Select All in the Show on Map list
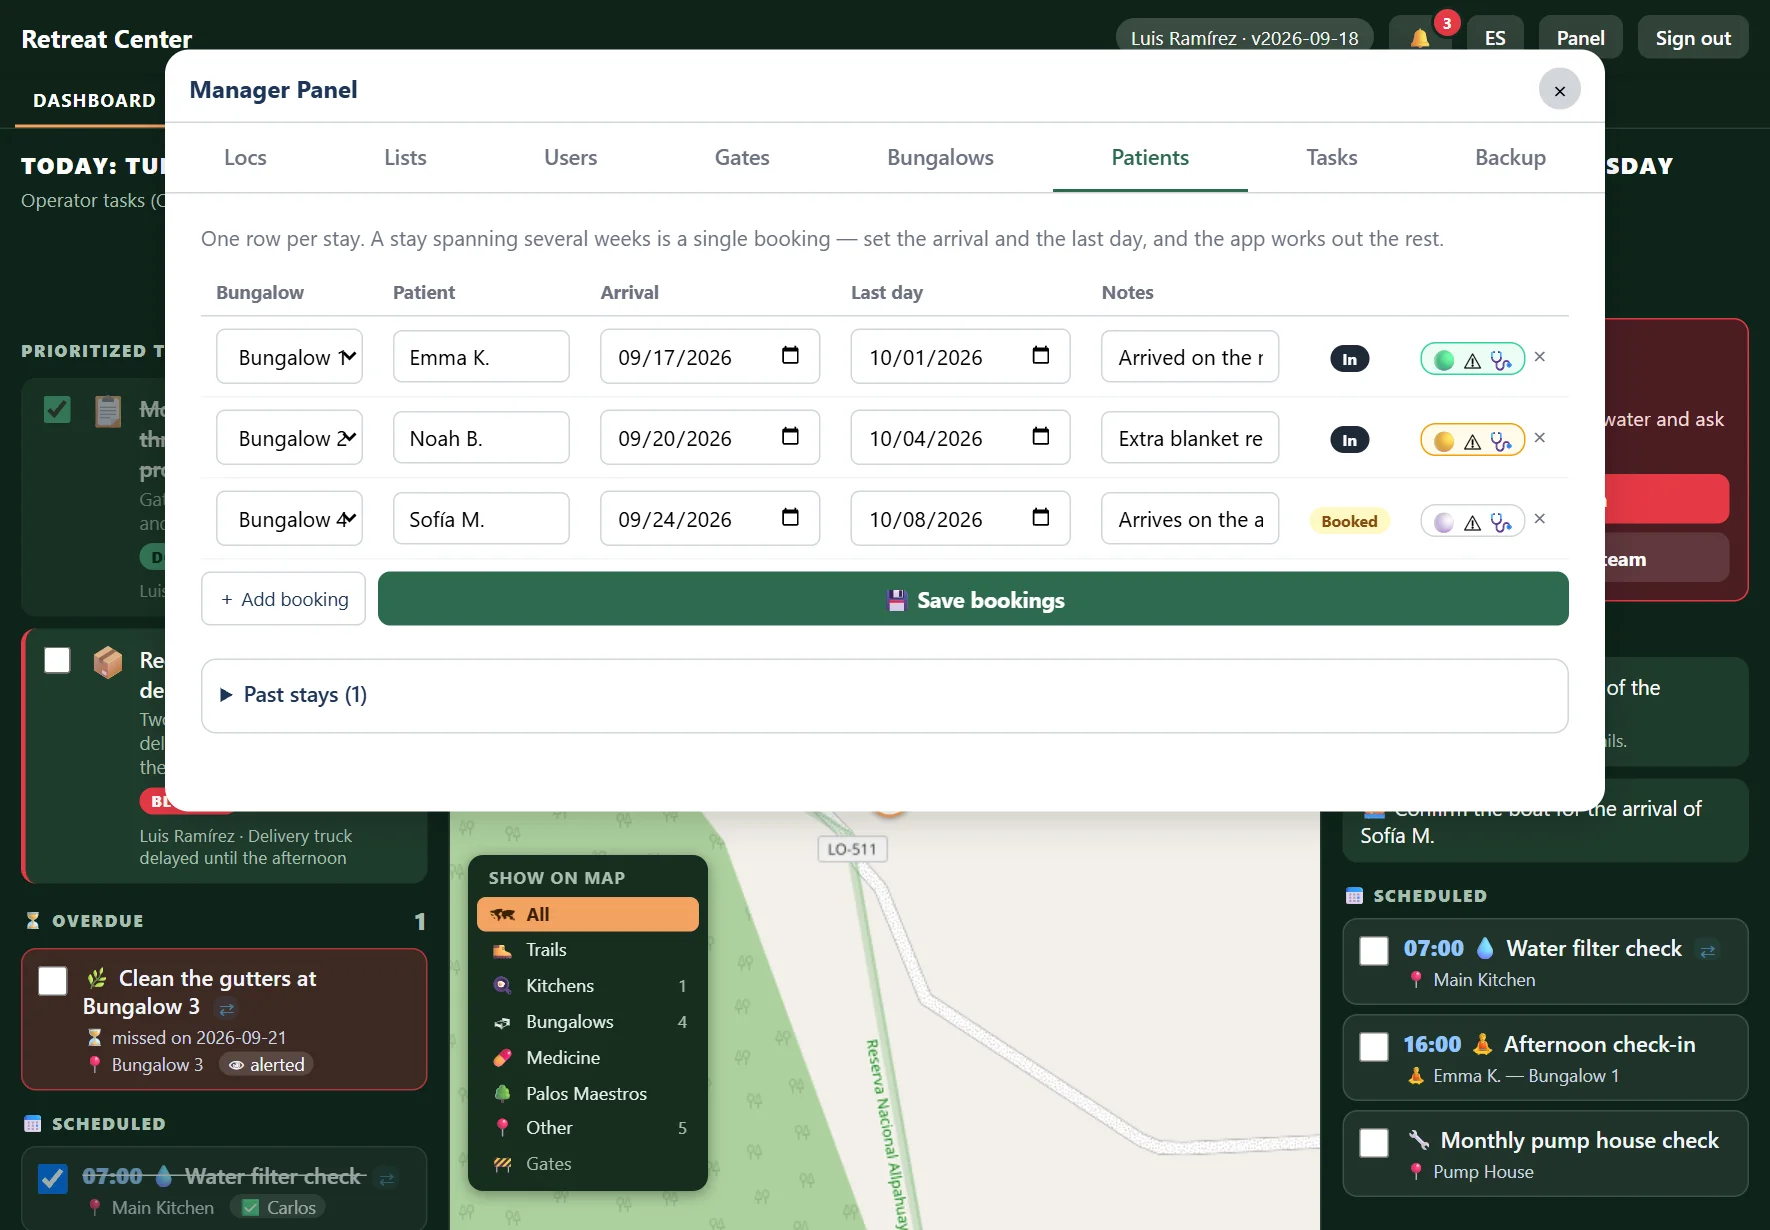This screenshot has width=1770, height=1230. (588, 914)
